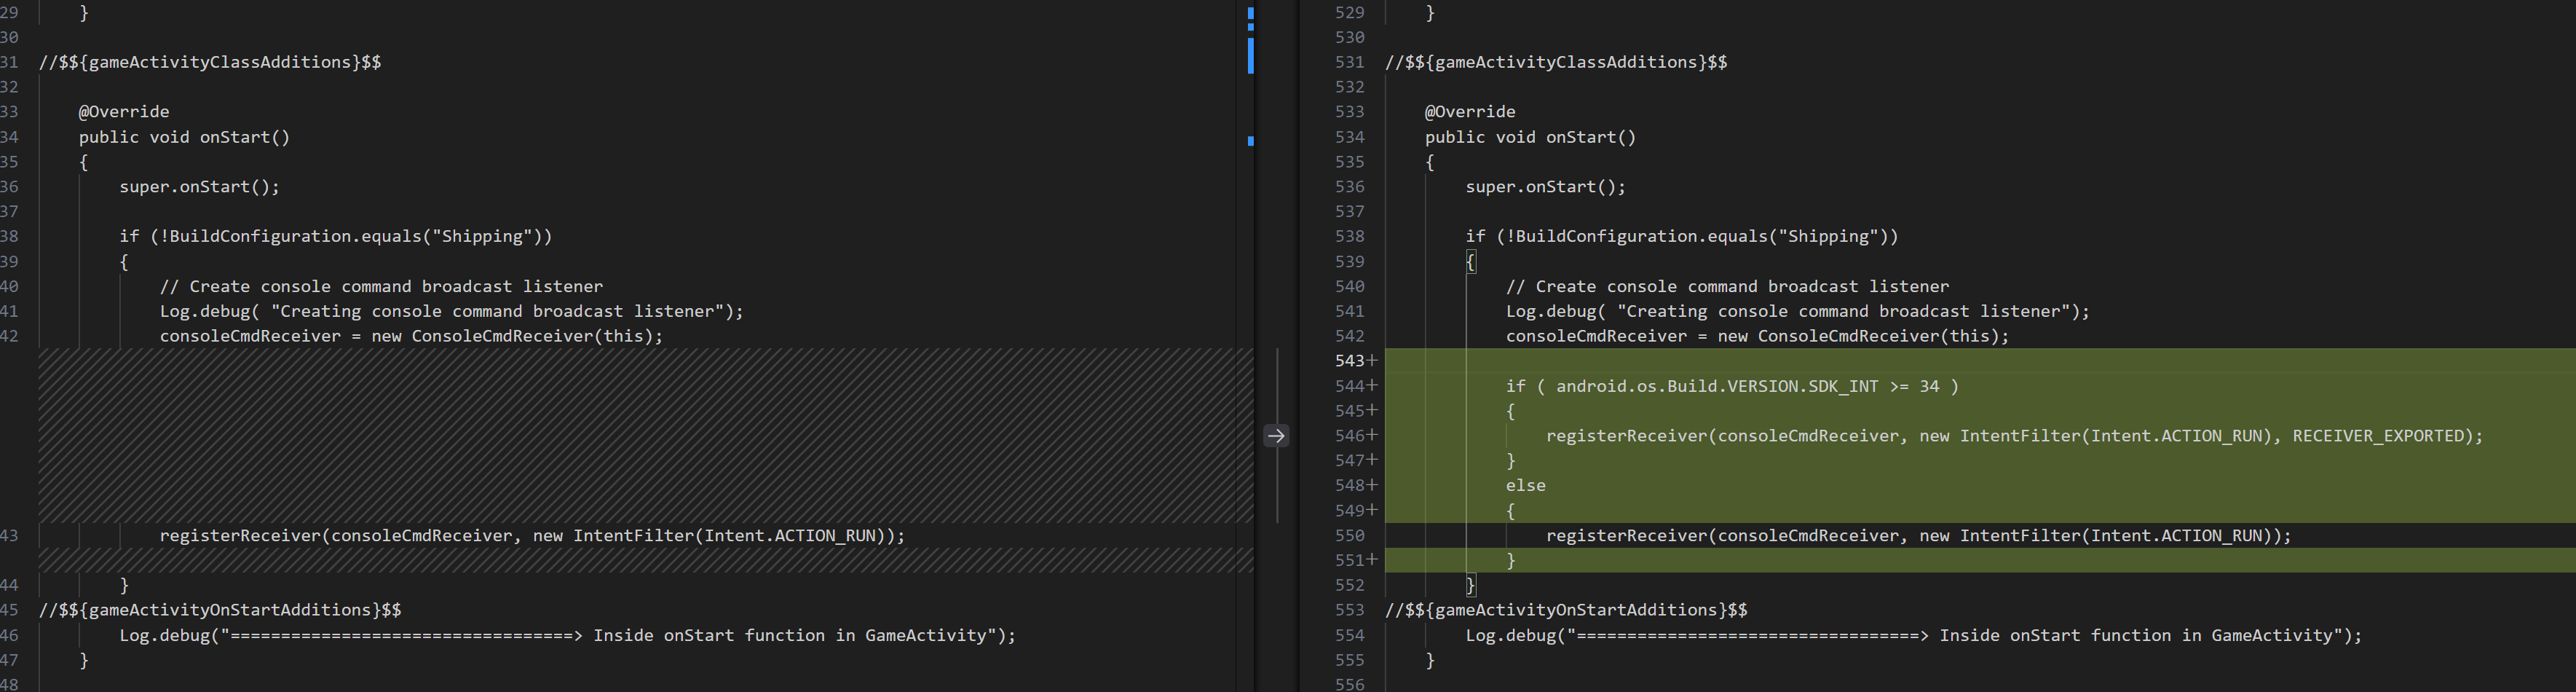Click the plus marker on line 547

[1372, 460]
